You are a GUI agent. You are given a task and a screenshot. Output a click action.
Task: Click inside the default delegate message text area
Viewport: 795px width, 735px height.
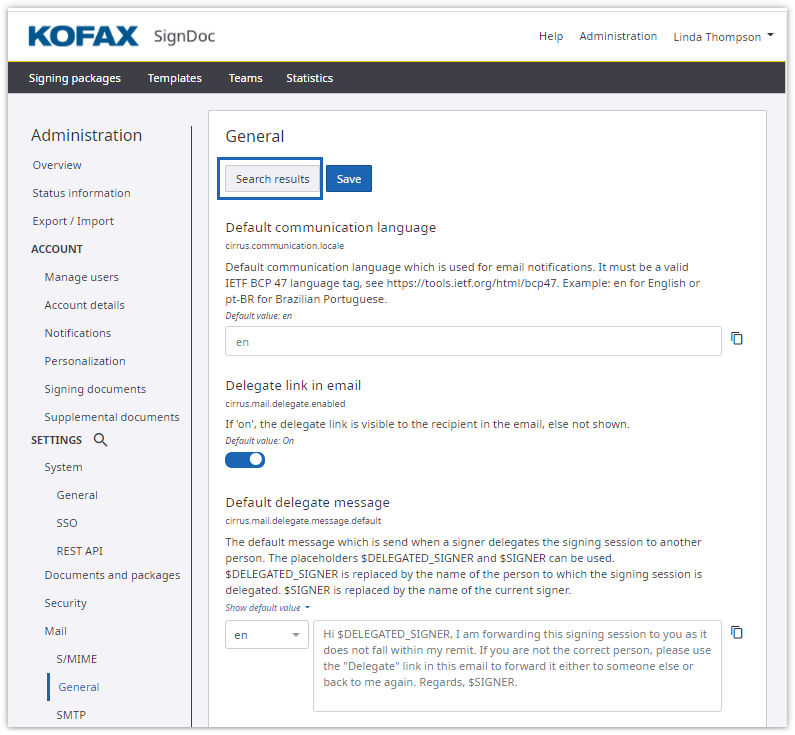[x=517, y=666]
